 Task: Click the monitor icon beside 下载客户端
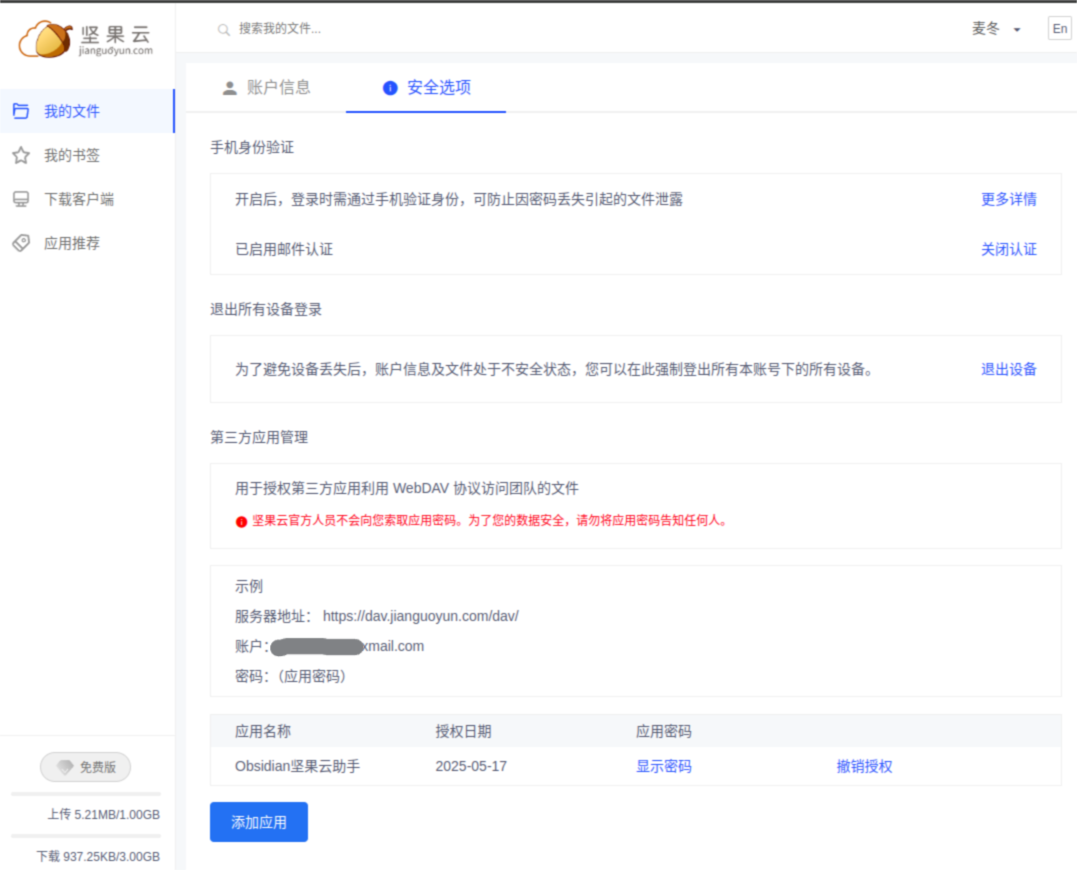click(x=21, y=199)
